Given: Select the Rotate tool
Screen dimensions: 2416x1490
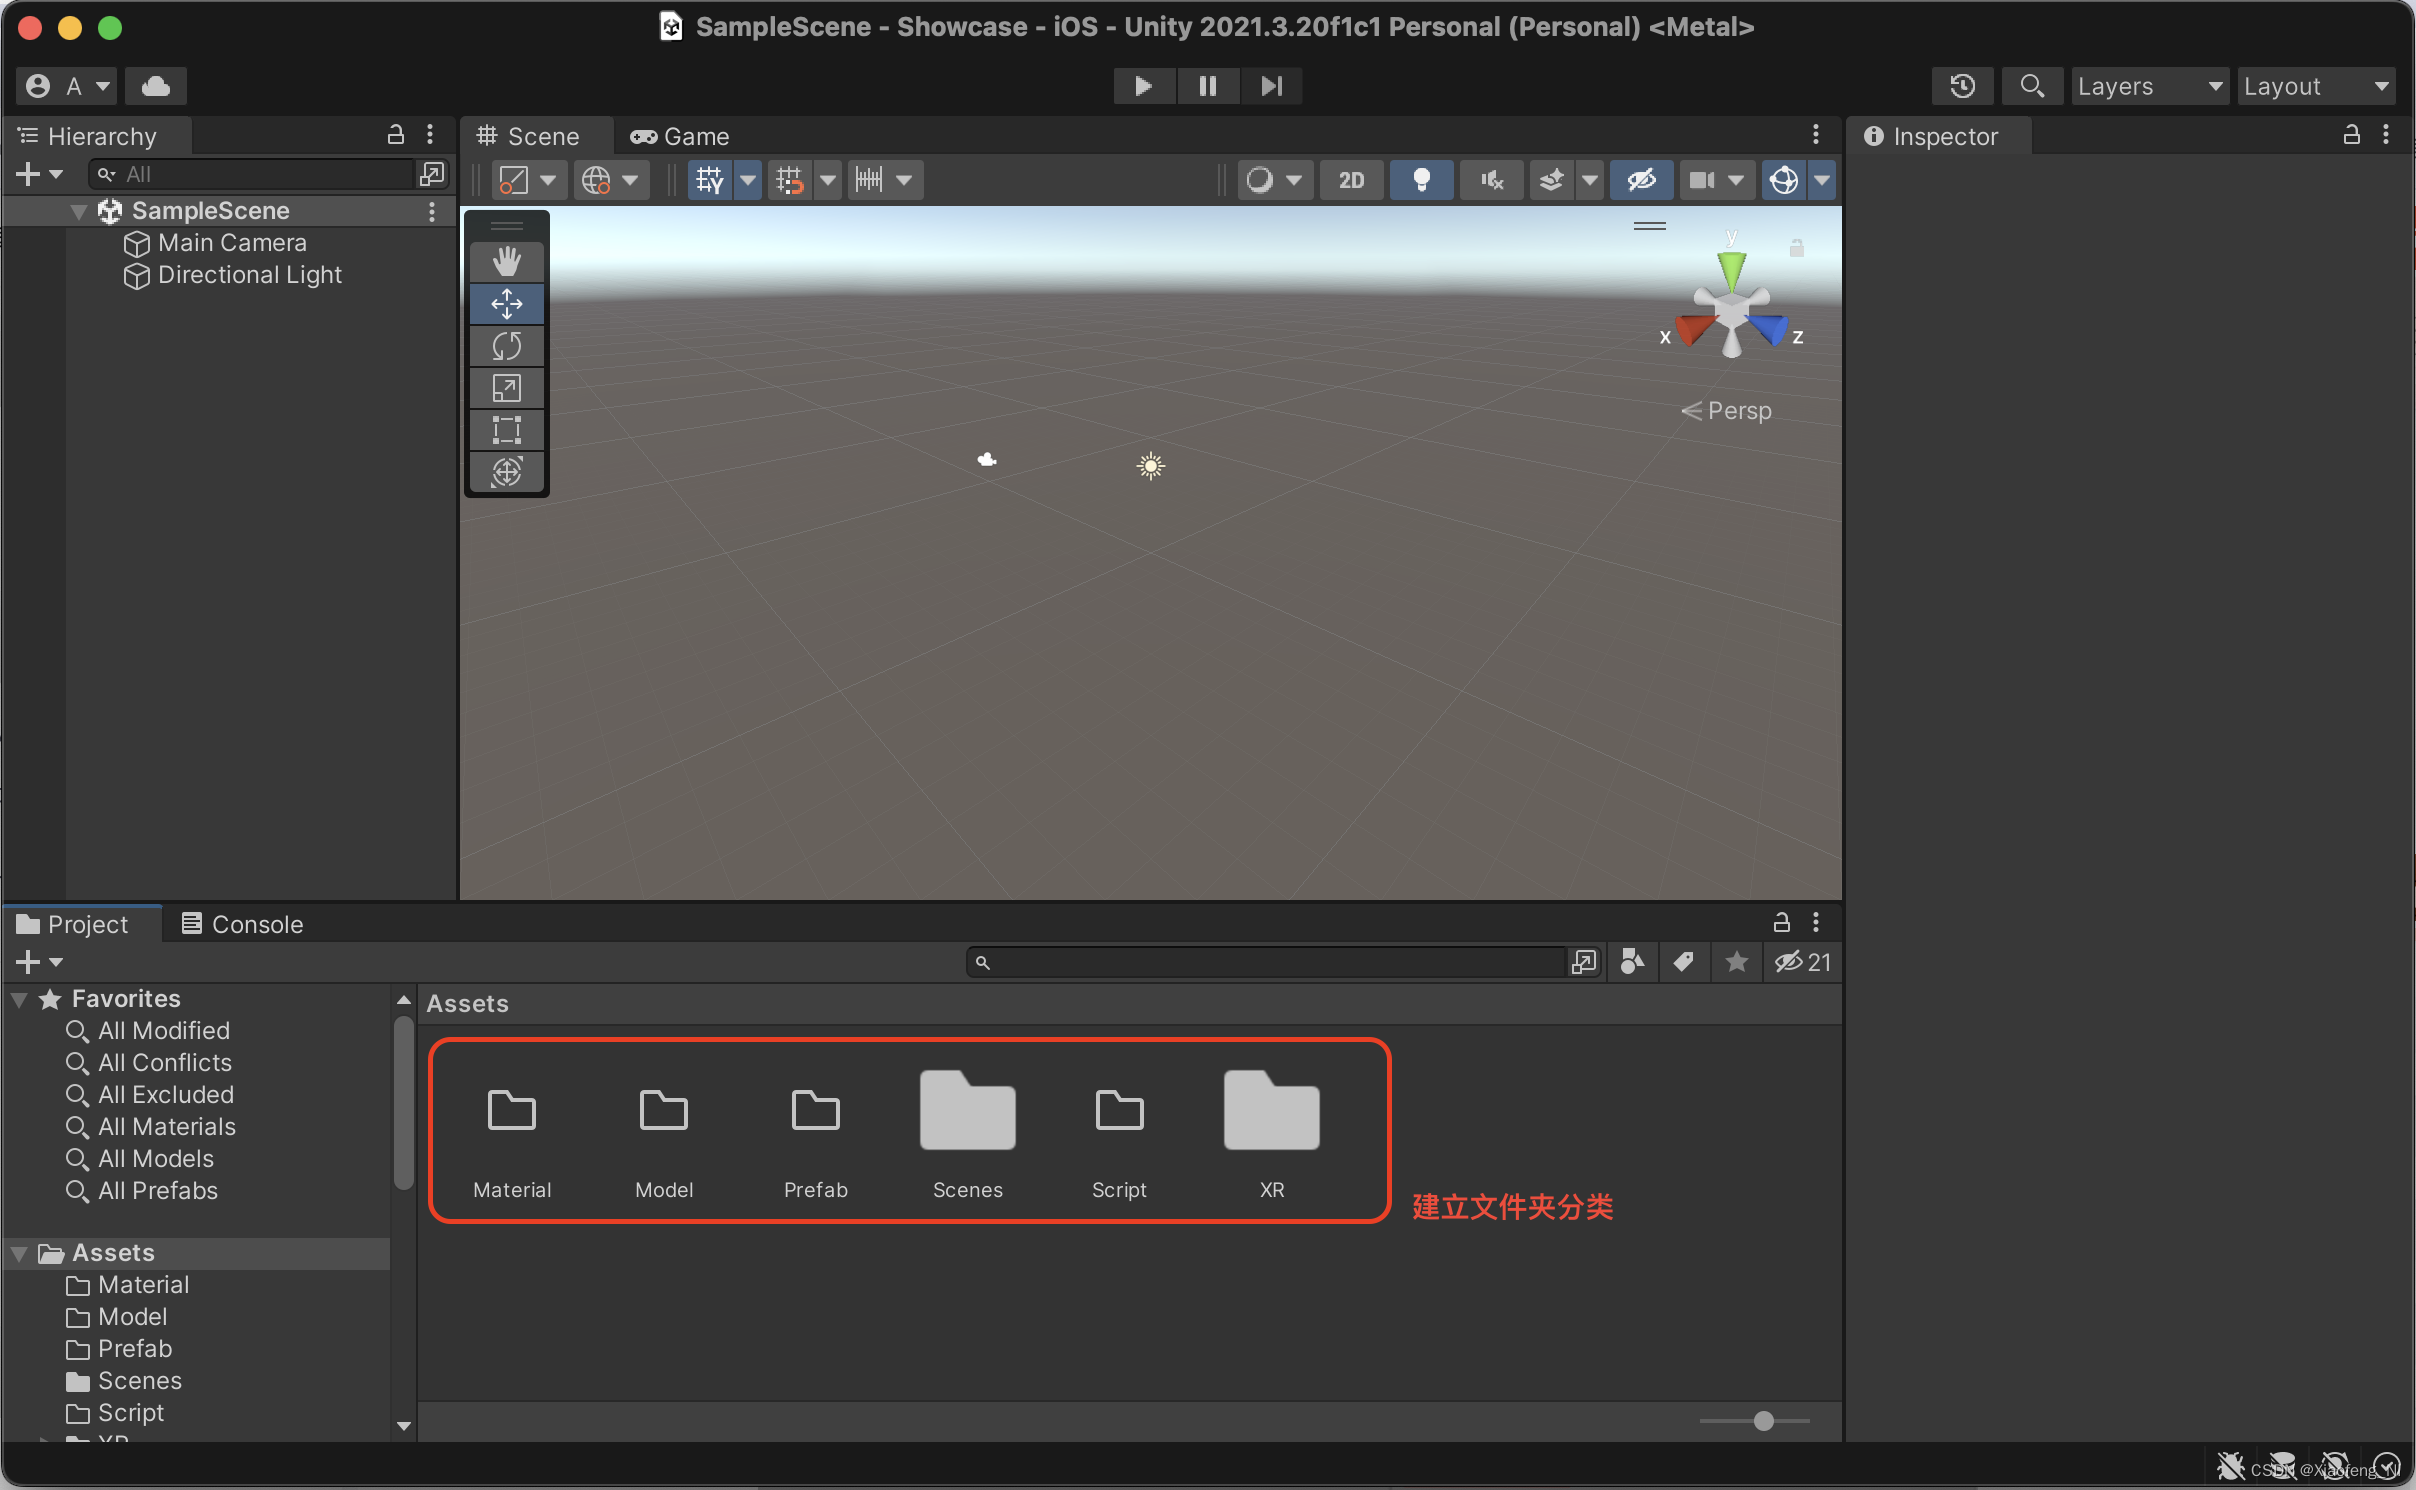Looking at the screenshot, I should [507, 346].
